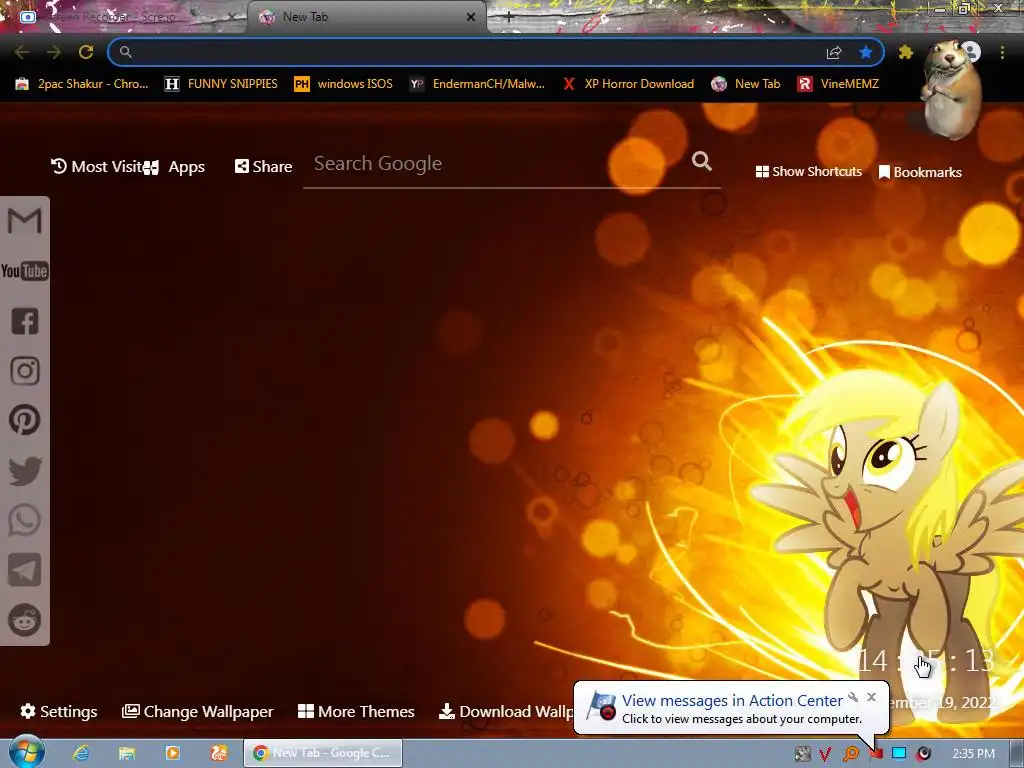Open the YouTube sidebar shortcut

click(24, 271)
